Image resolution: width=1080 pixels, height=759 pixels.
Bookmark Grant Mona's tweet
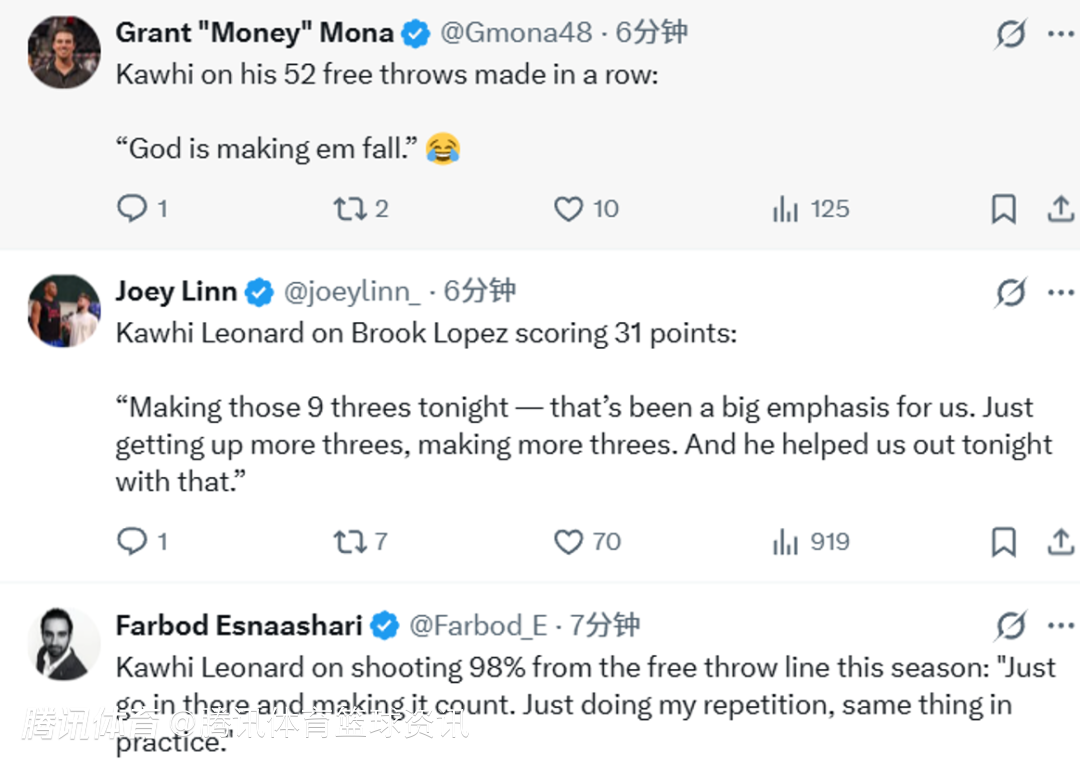tap(1003, 208)
